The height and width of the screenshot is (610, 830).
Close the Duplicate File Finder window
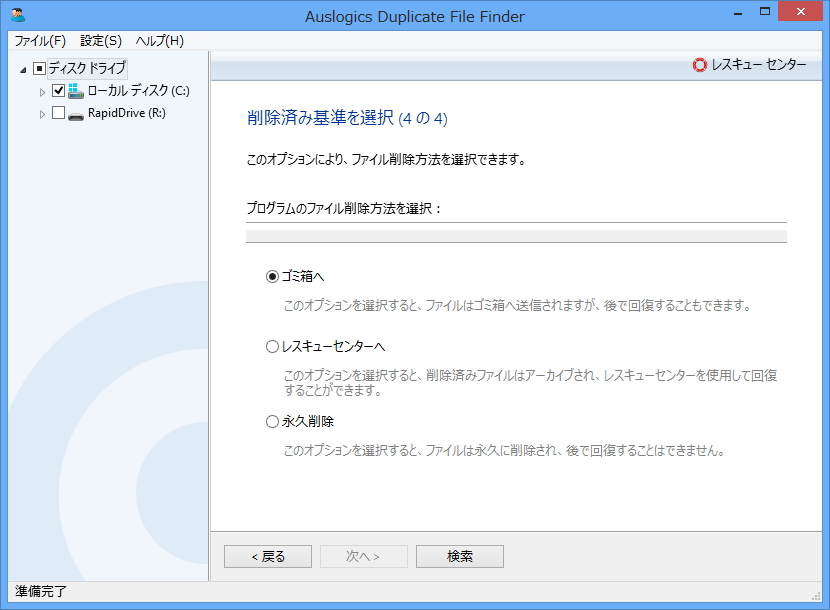800,12
